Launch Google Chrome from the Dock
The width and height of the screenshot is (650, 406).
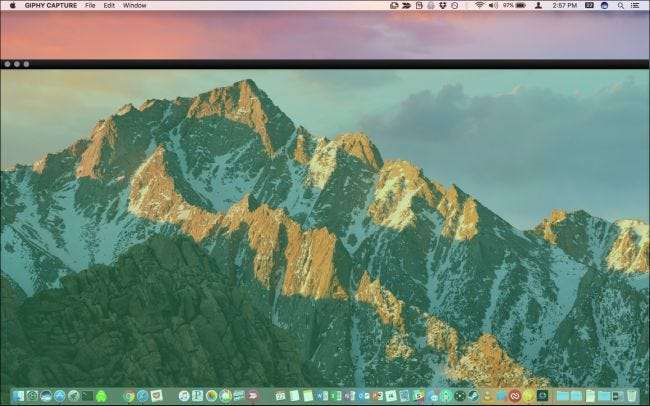click(130, 396)
